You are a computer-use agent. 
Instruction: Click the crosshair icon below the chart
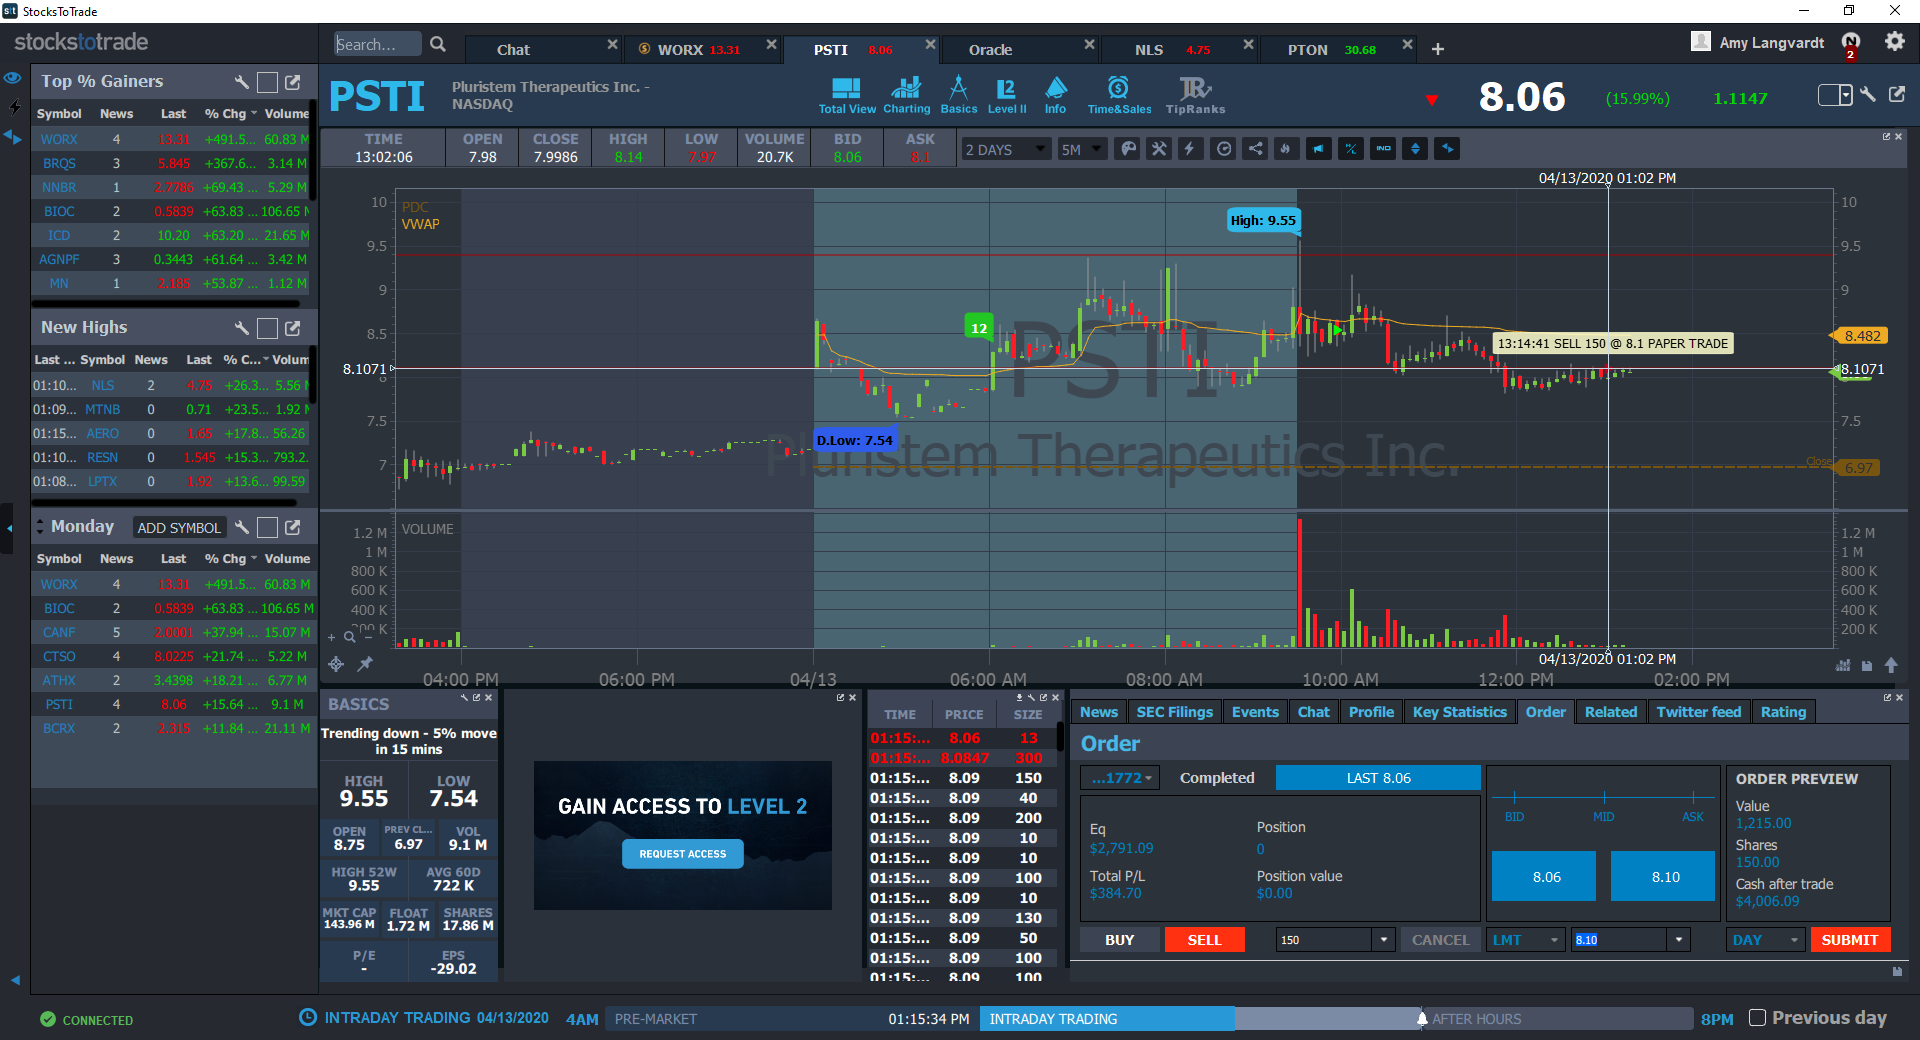(x=336, y=664)
